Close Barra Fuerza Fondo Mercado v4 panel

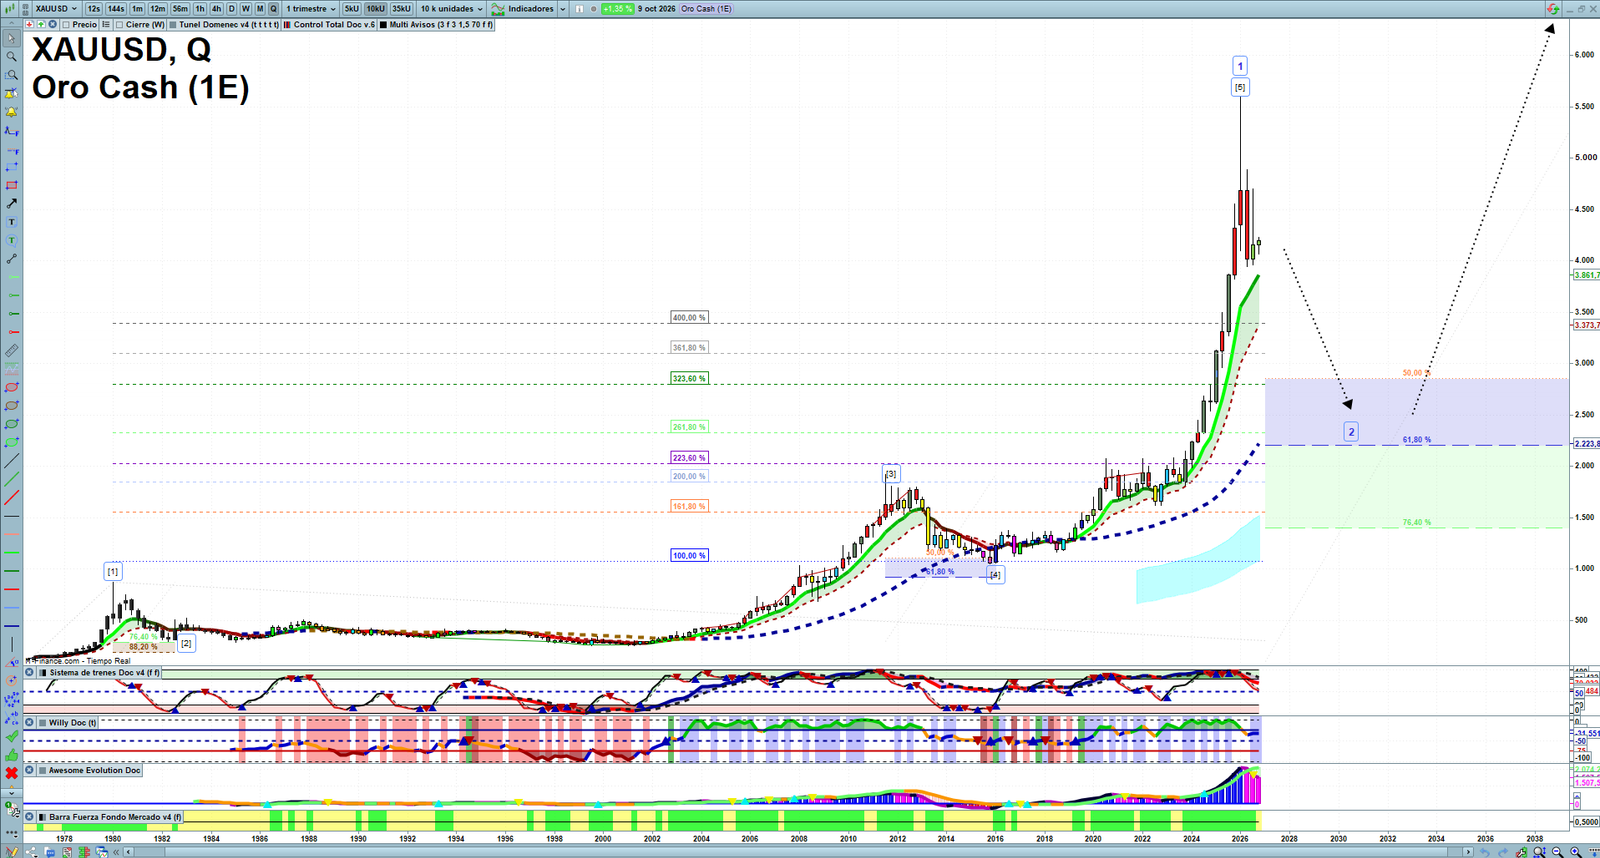tap(30, 817)
